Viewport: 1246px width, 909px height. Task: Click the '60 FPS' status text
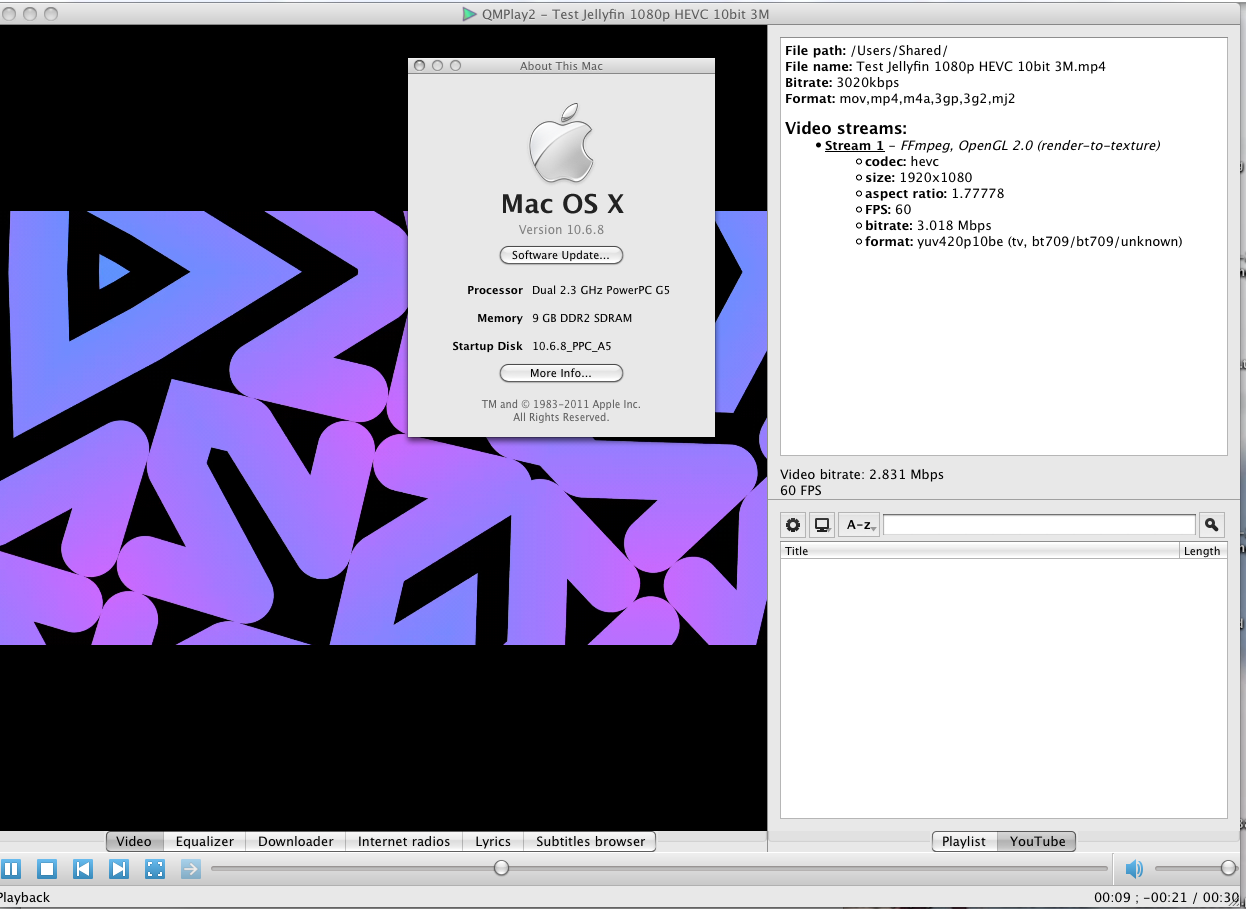(x=801, y=490)
